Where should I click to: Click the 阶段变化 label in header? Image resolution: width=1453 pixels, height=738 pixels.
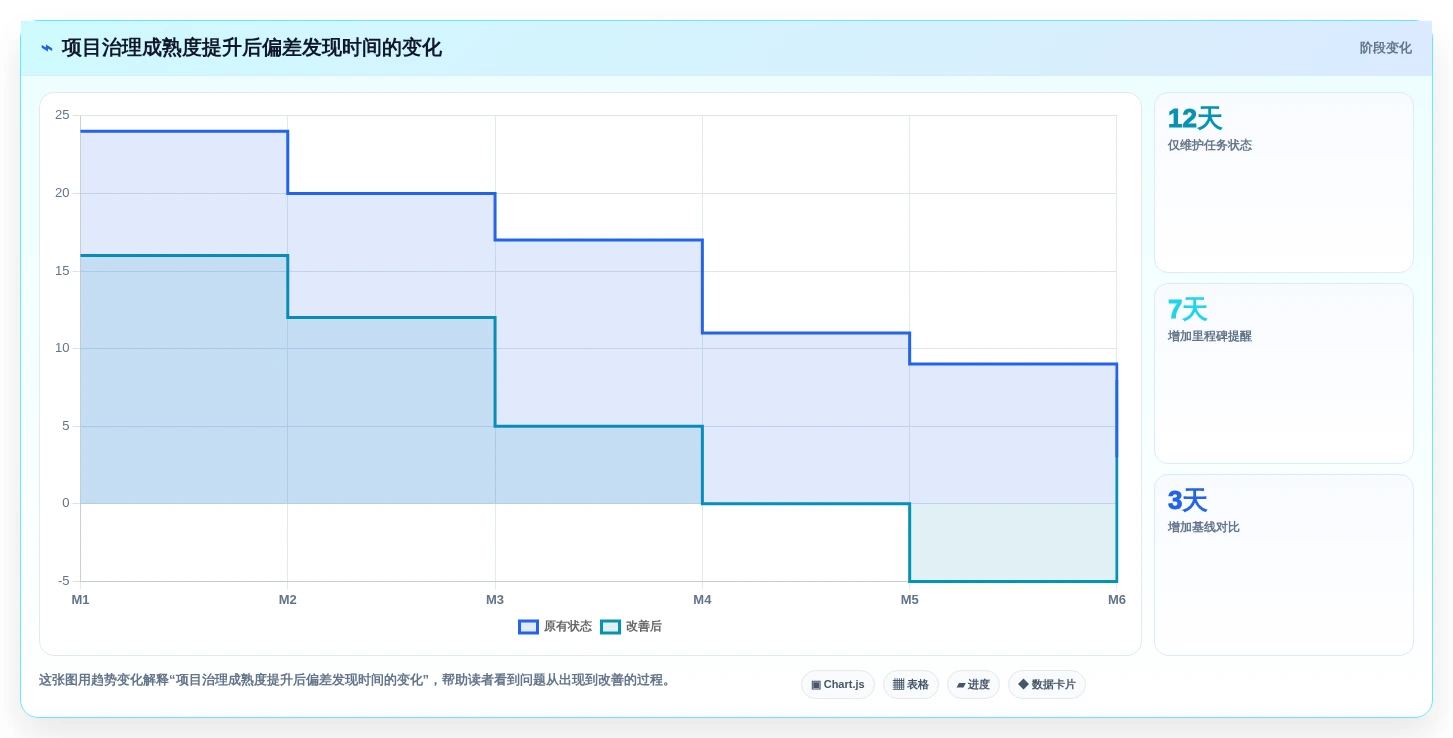click(x=1385, y=48)
